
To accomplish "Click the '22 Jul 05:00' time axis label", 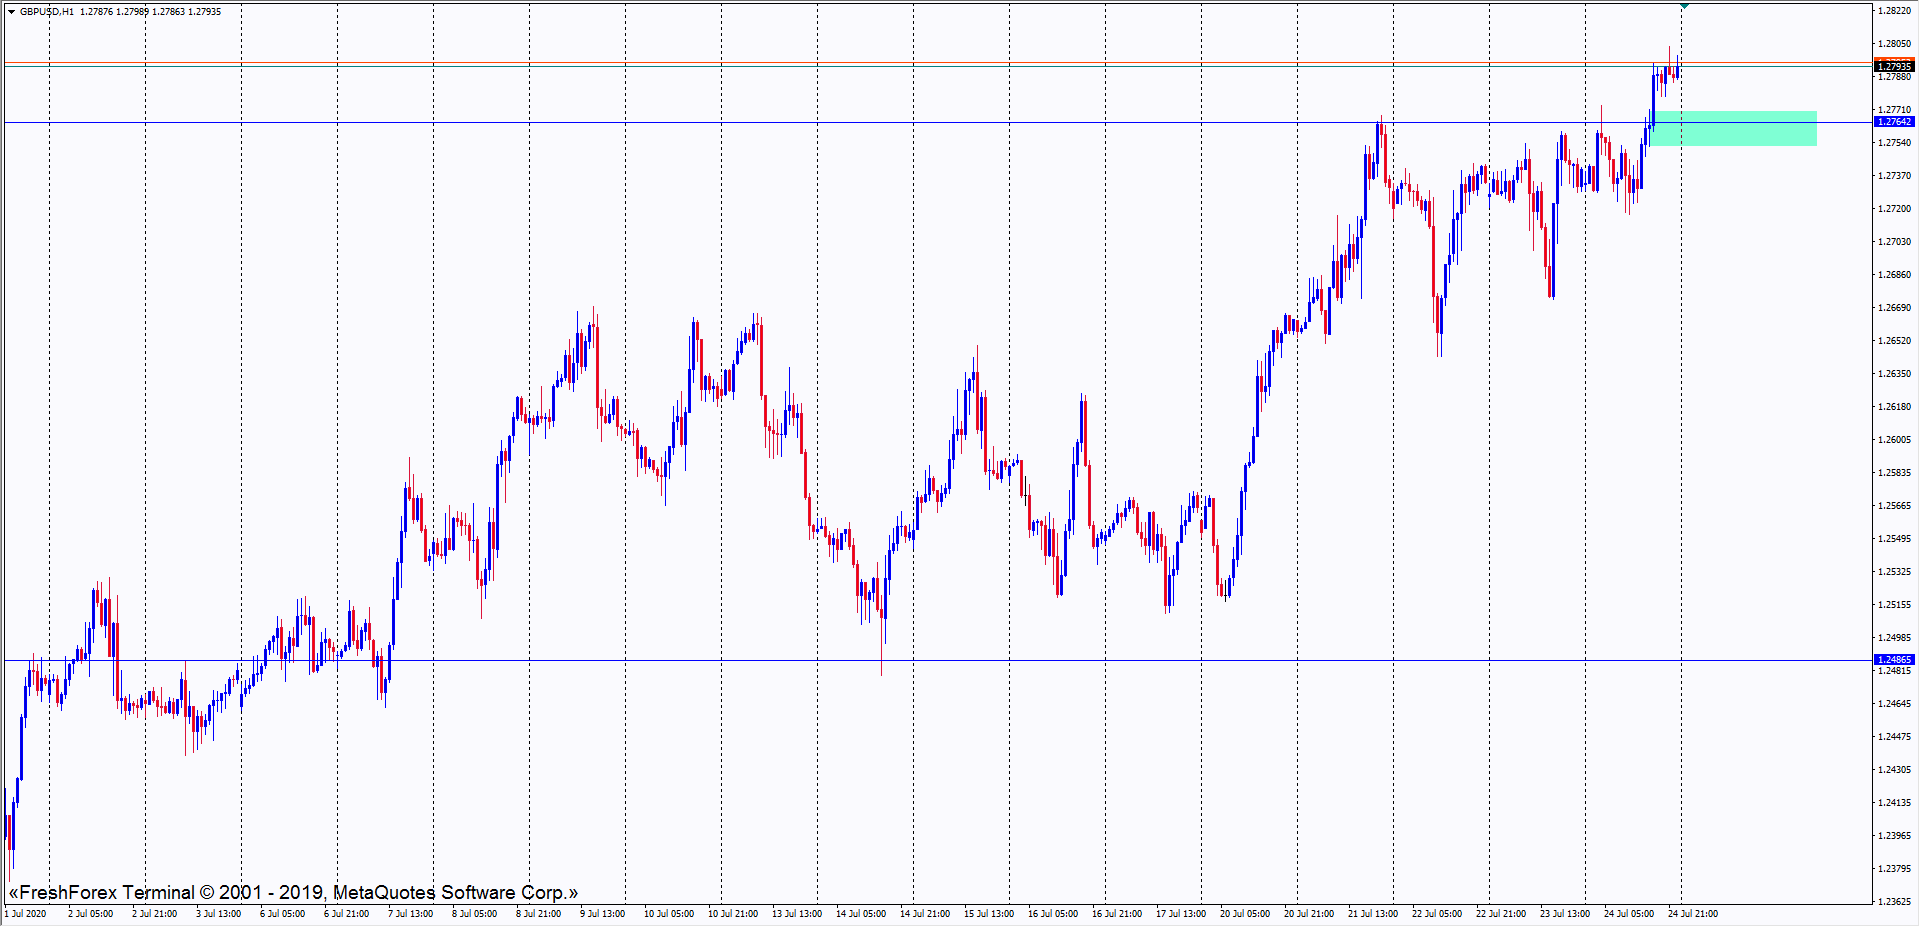I will tap(1437, 913).
